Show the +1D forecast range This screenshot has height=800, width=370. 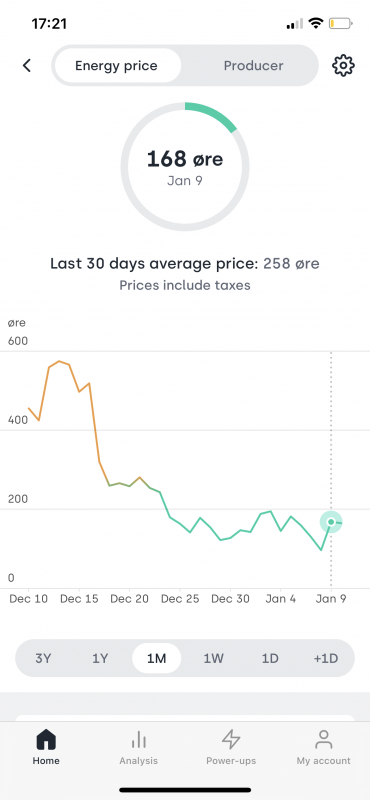click(x=326, y=658)
